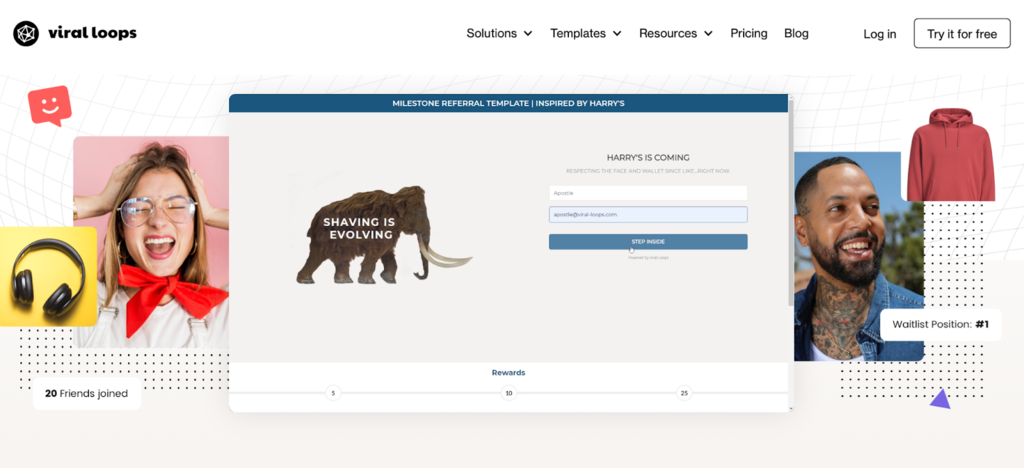Image resolution: width=1024 pixels, height=468 pixels.
Task: Click the email field apostle@viral-loops.com
Action: click(x=648, y=215)
